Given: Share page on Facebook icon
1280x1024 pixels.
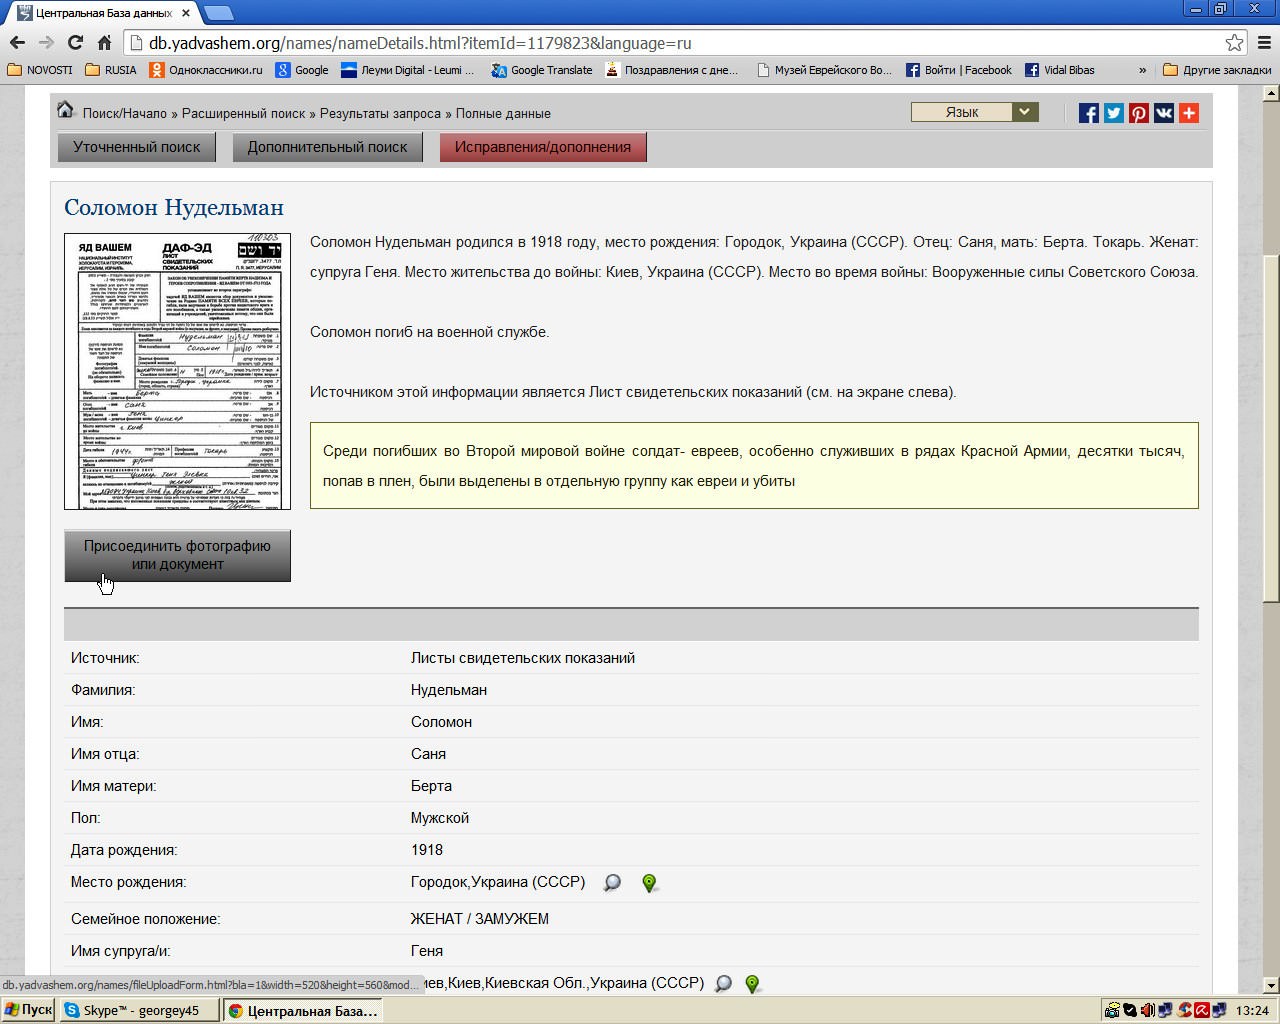Looking at the screenshot, I should (1089, 113).
